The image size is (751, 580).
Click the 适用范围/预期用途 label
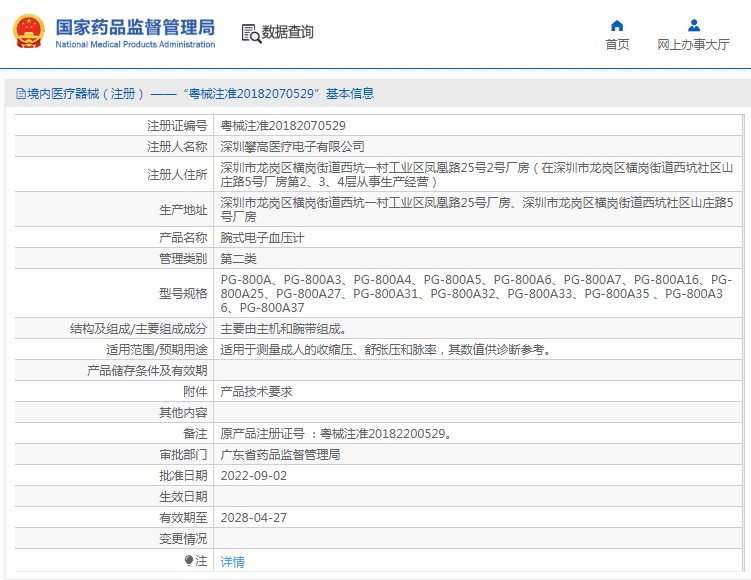157,350
